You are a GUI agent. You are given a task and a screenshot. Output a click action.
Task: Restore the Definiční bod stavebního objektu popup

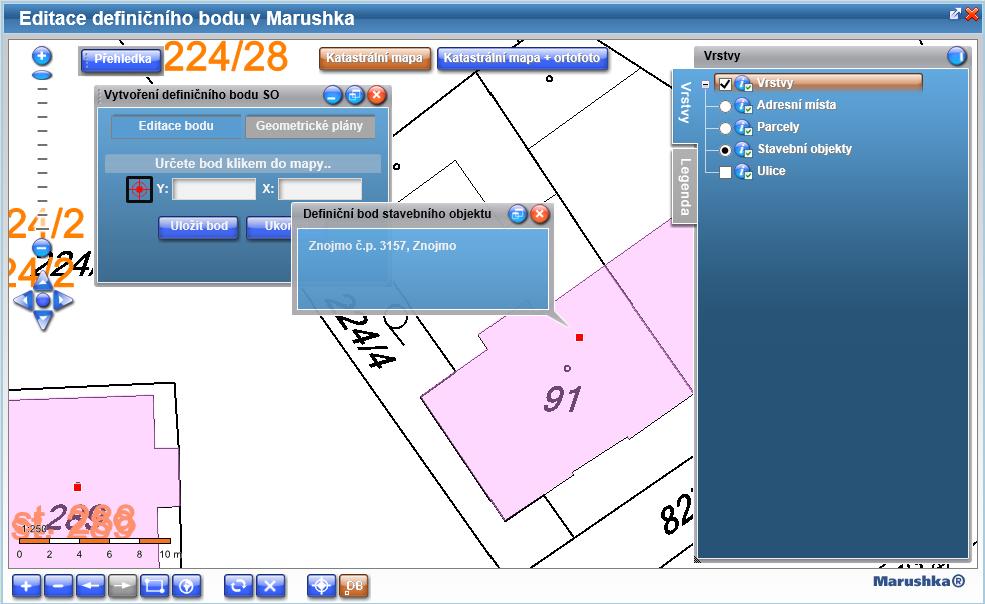tap(518, 214)
